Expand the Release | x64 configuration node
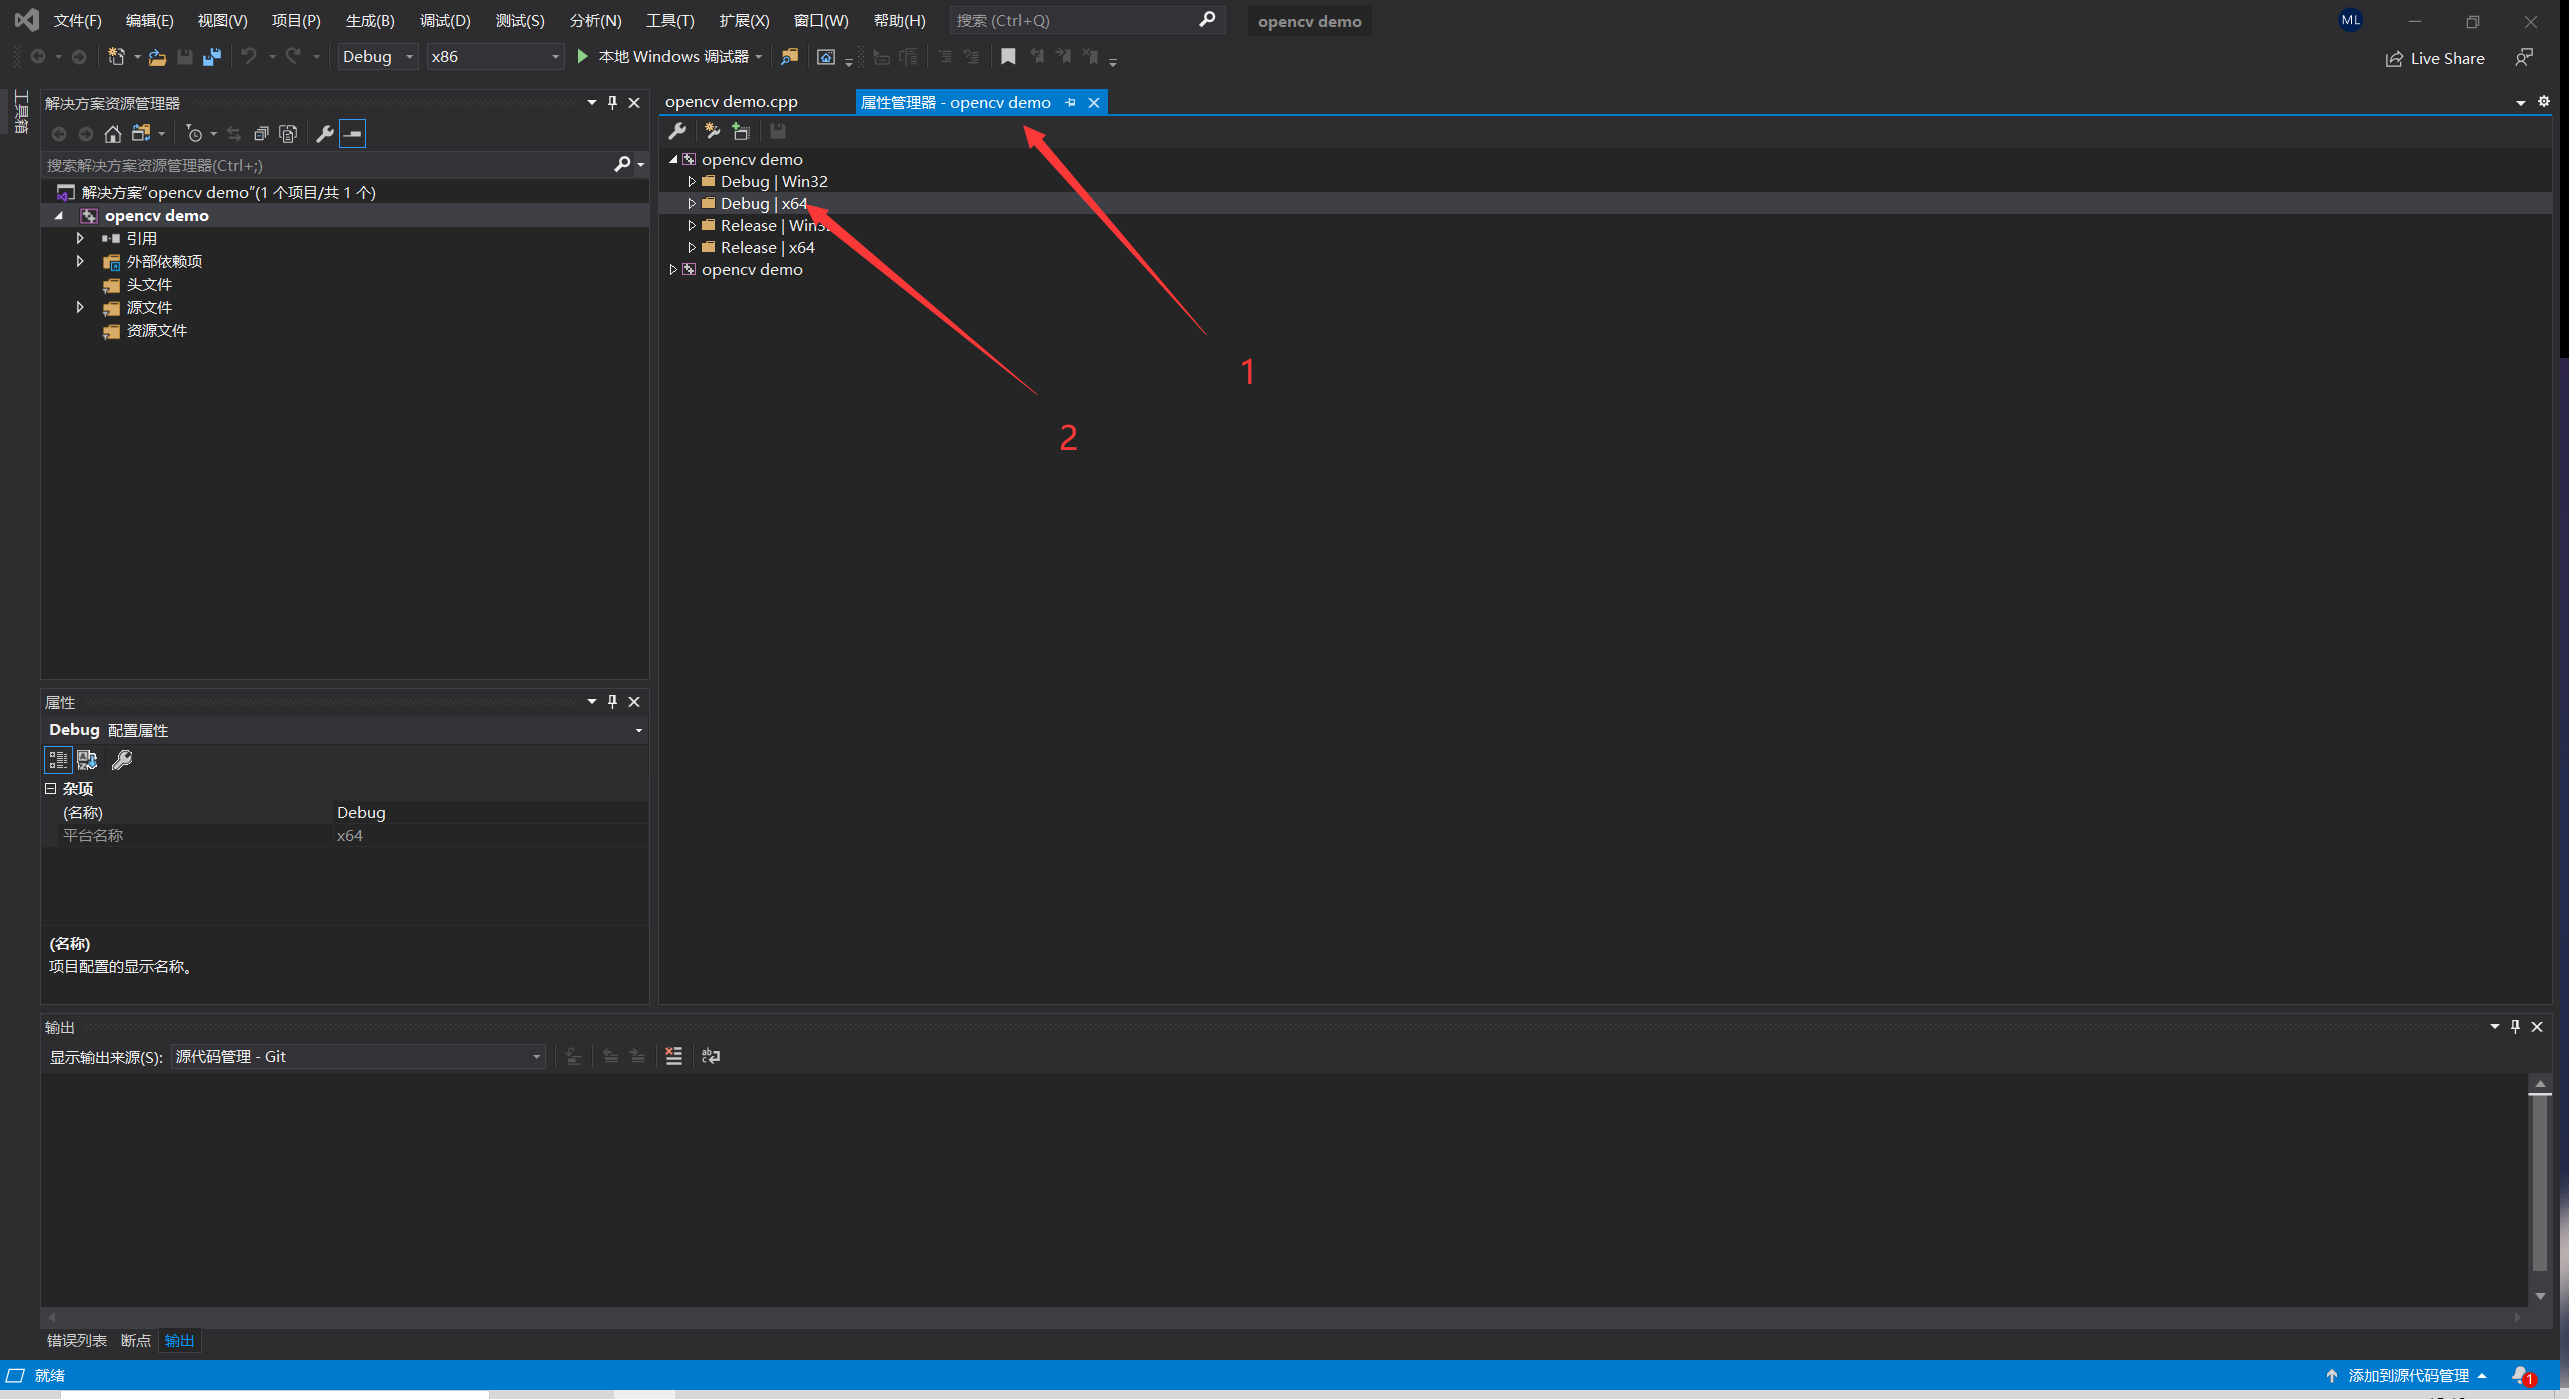The height and width of the screenshot is (1399, 2569). coord(691,247)
